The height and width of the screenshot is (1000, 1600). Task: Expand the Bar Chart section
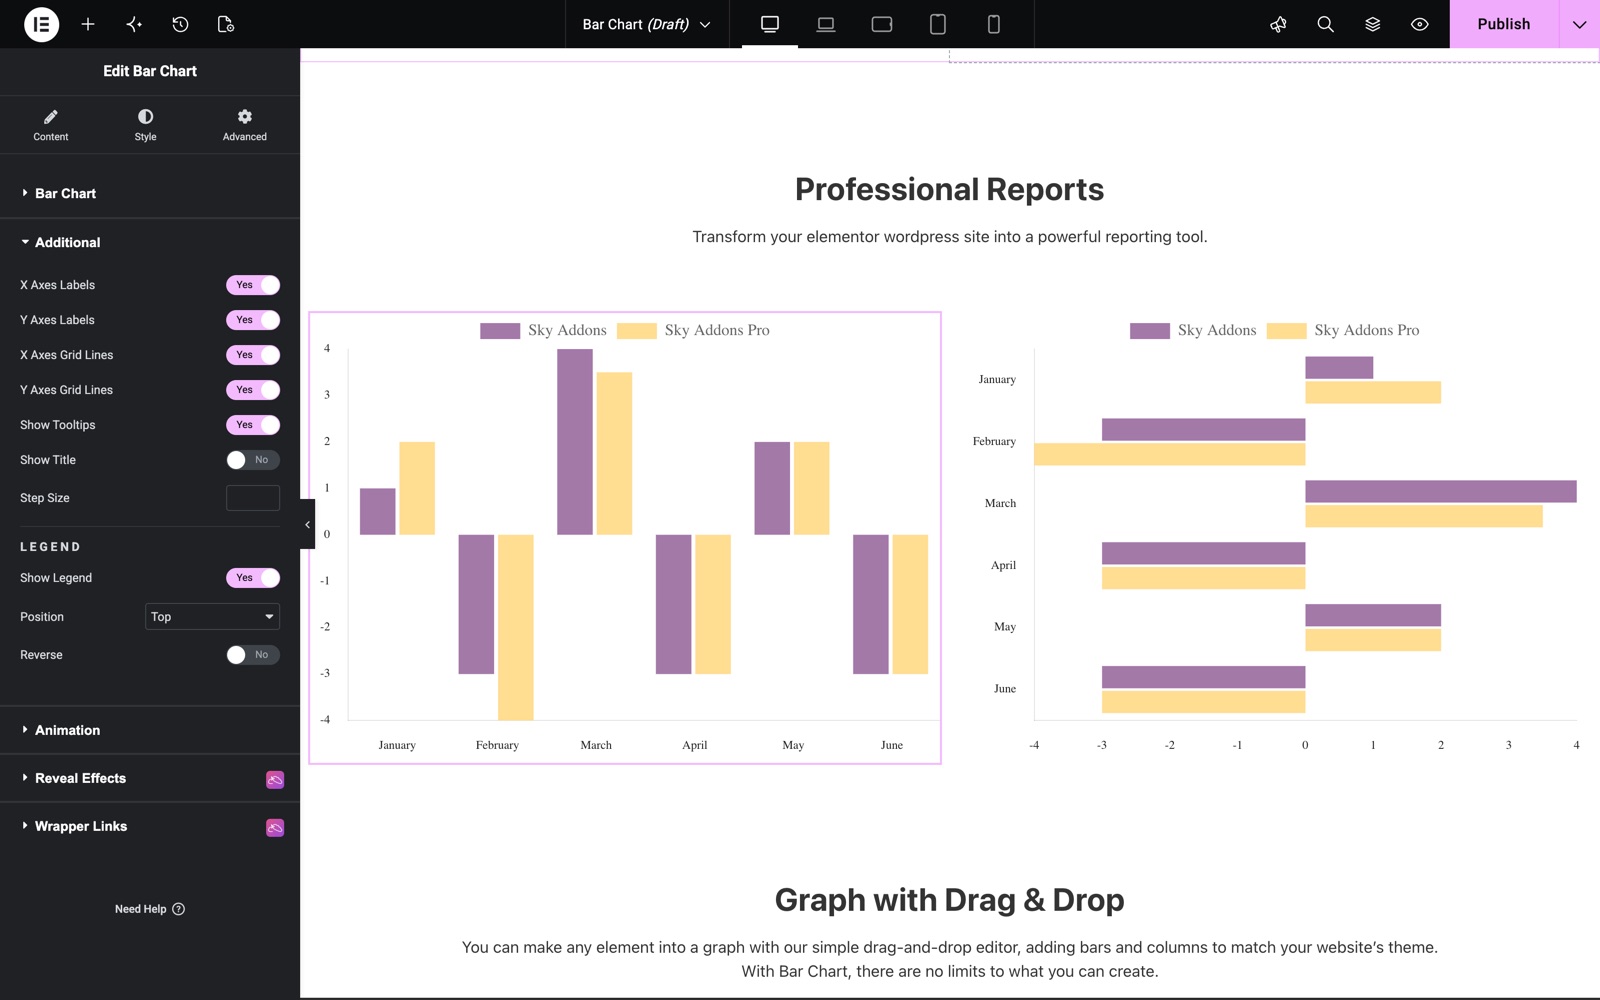pyautogui.click(x=150, y=193)
